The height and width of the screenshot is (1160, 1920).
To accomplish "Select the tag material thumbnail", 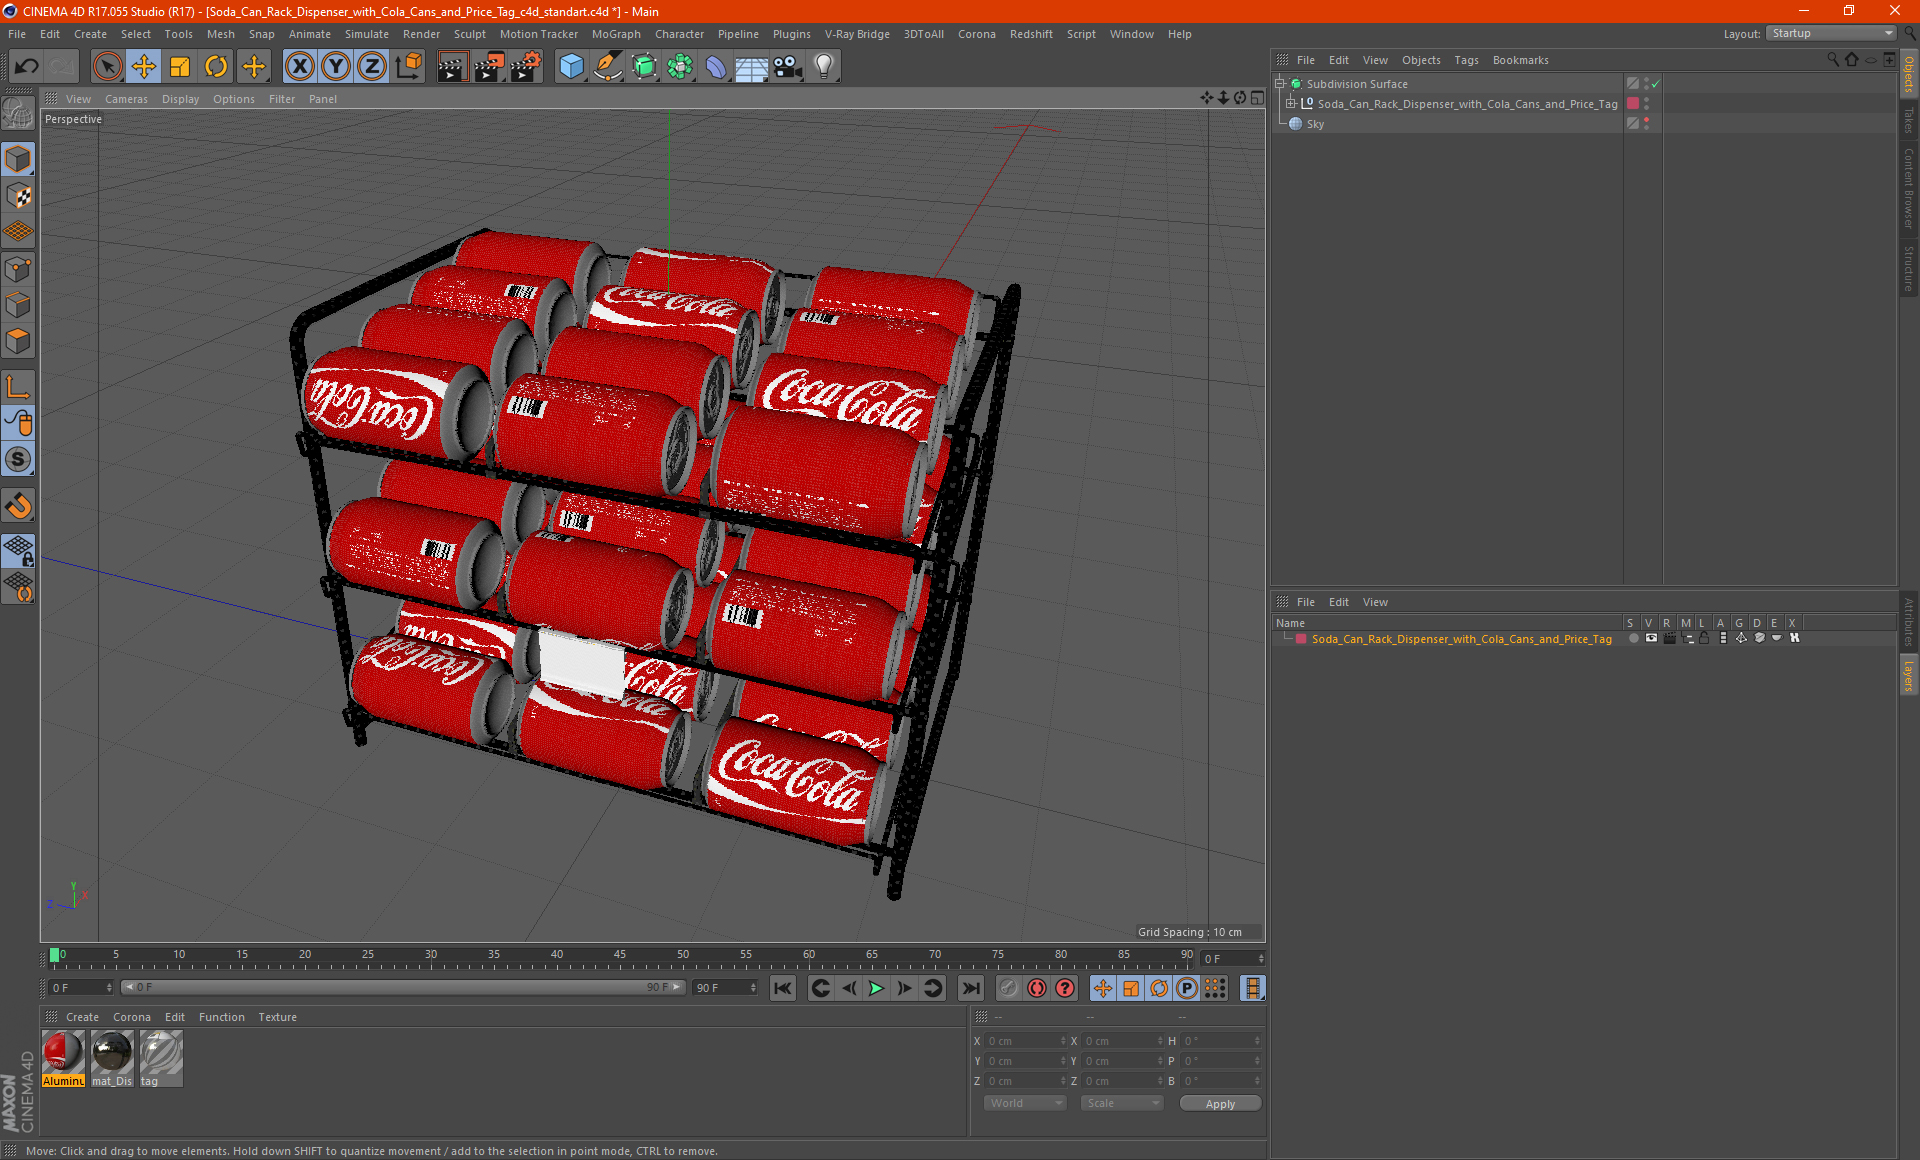I will point(161,1059).
